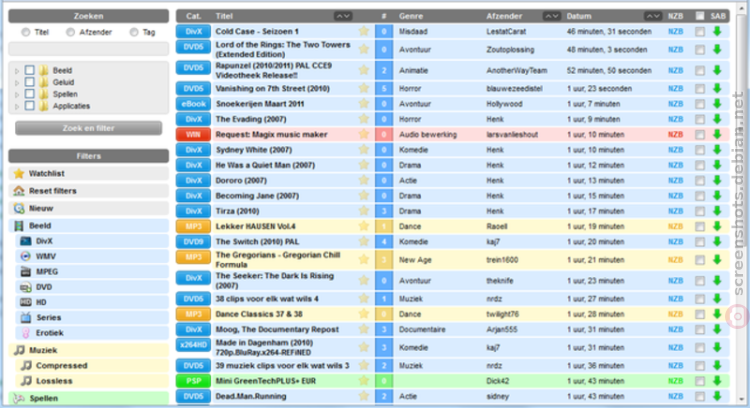Open the Watchlist star filter
Image resolution: width=750 pixels, height=408 pixels.
pos(19,174)
